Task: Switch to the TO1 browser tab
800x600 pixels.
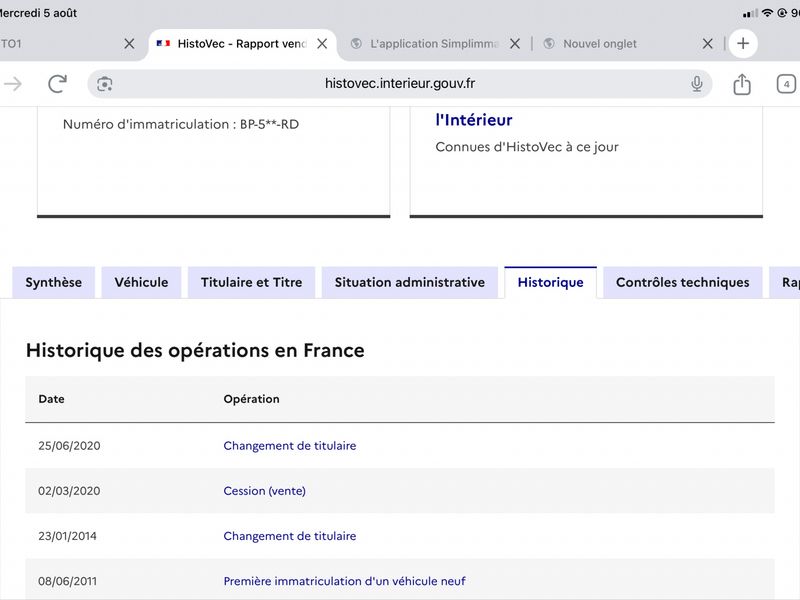Action: tap(11, 44)
